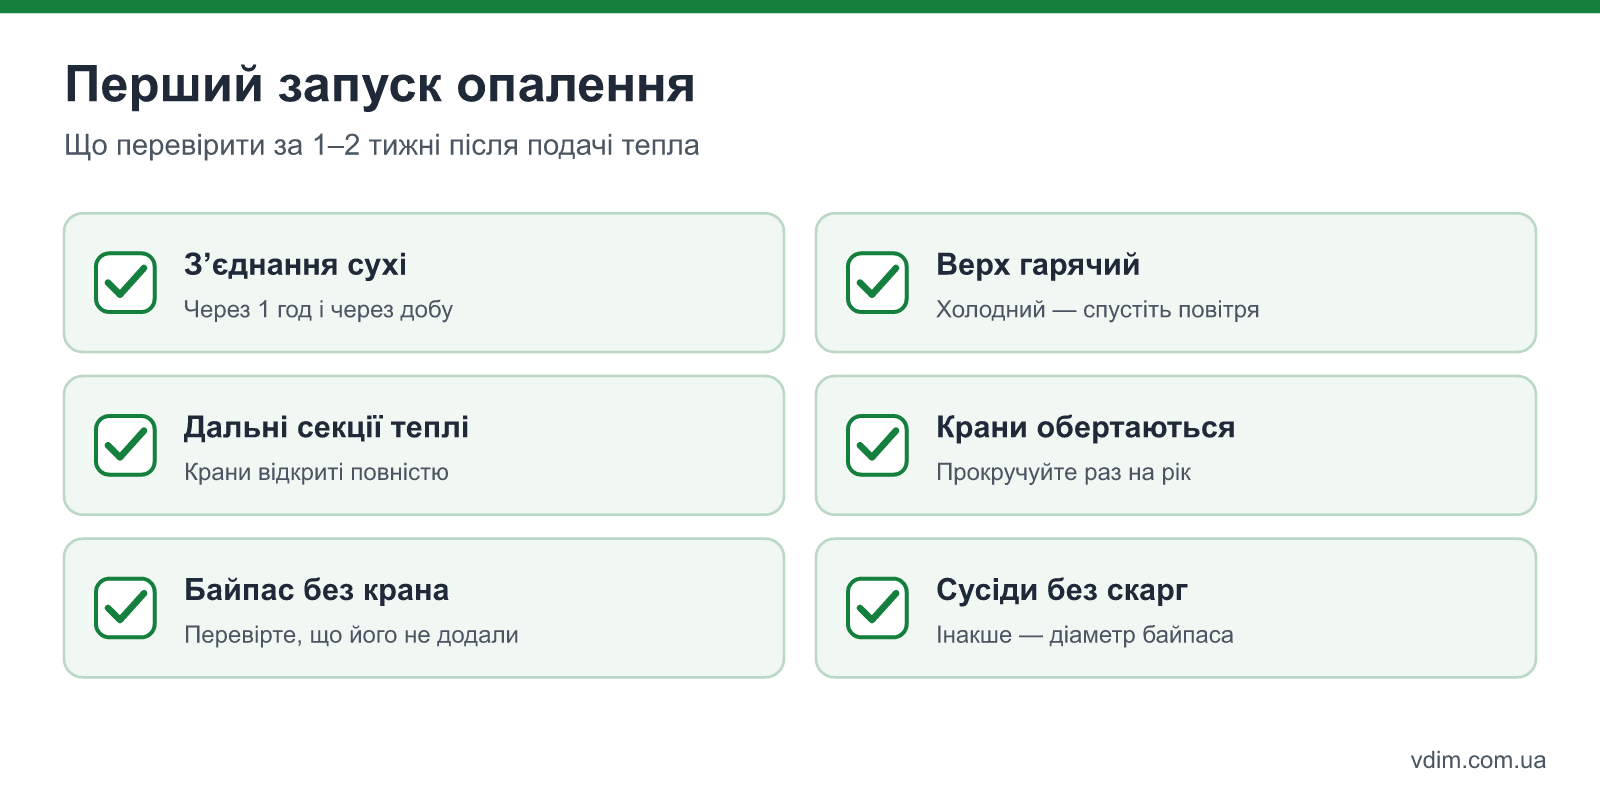Image resolution: width=1600 pixels, height=800 pixels.
Task: Click the text Через 1 год і через добу
Action: (318, 310)
